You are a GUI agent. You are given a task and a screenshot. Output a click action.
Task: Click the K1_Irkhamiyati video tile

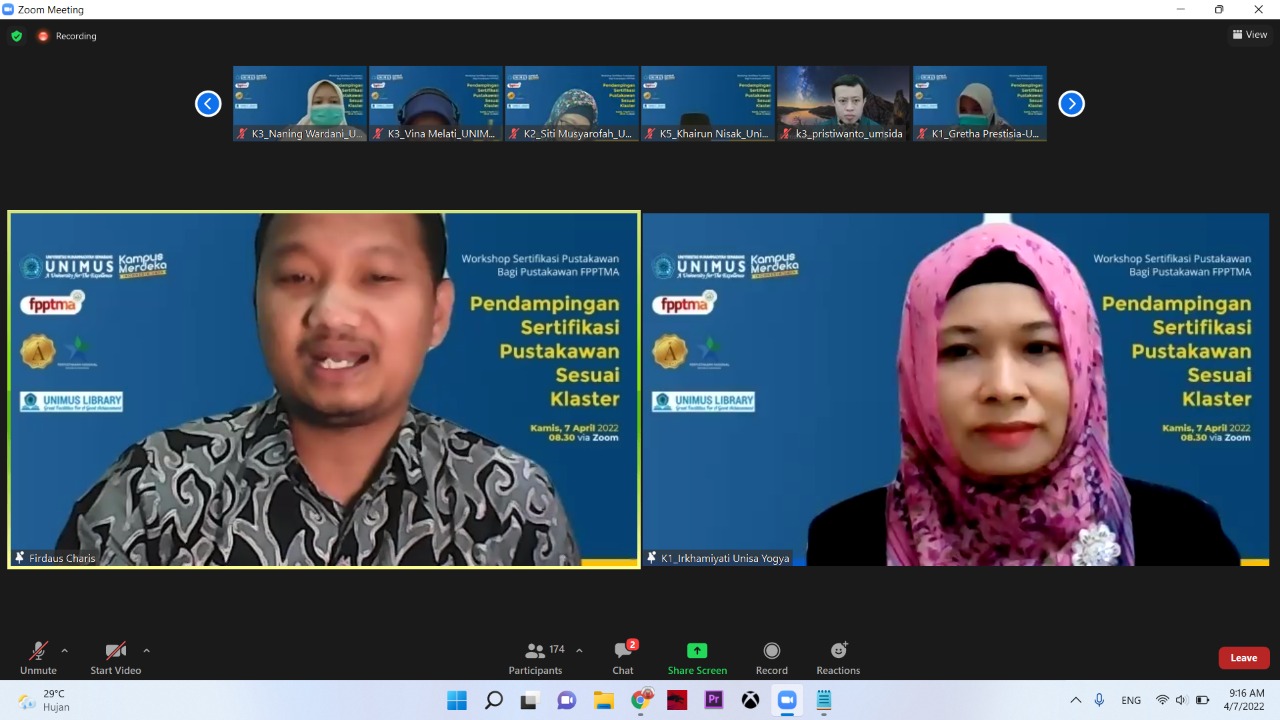[x=956, y=390]
